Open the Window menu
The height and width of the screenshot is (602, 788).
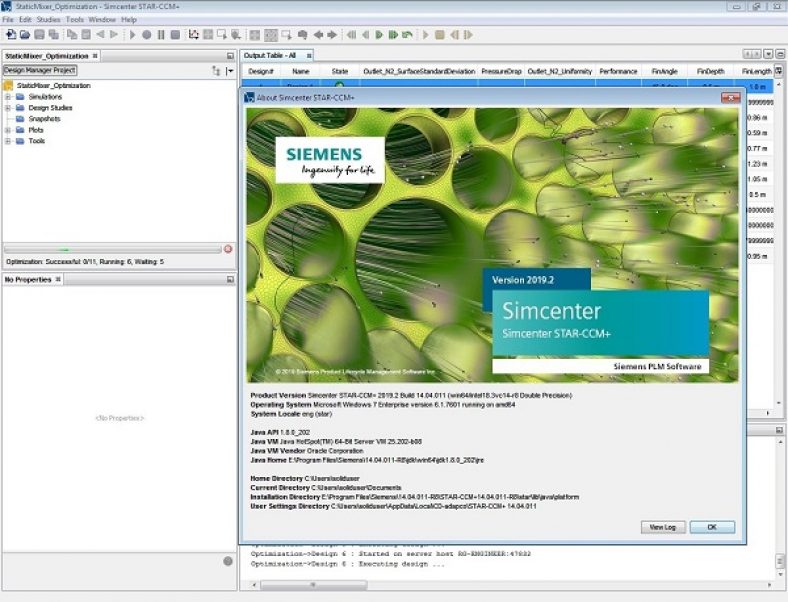click(102, 20)
